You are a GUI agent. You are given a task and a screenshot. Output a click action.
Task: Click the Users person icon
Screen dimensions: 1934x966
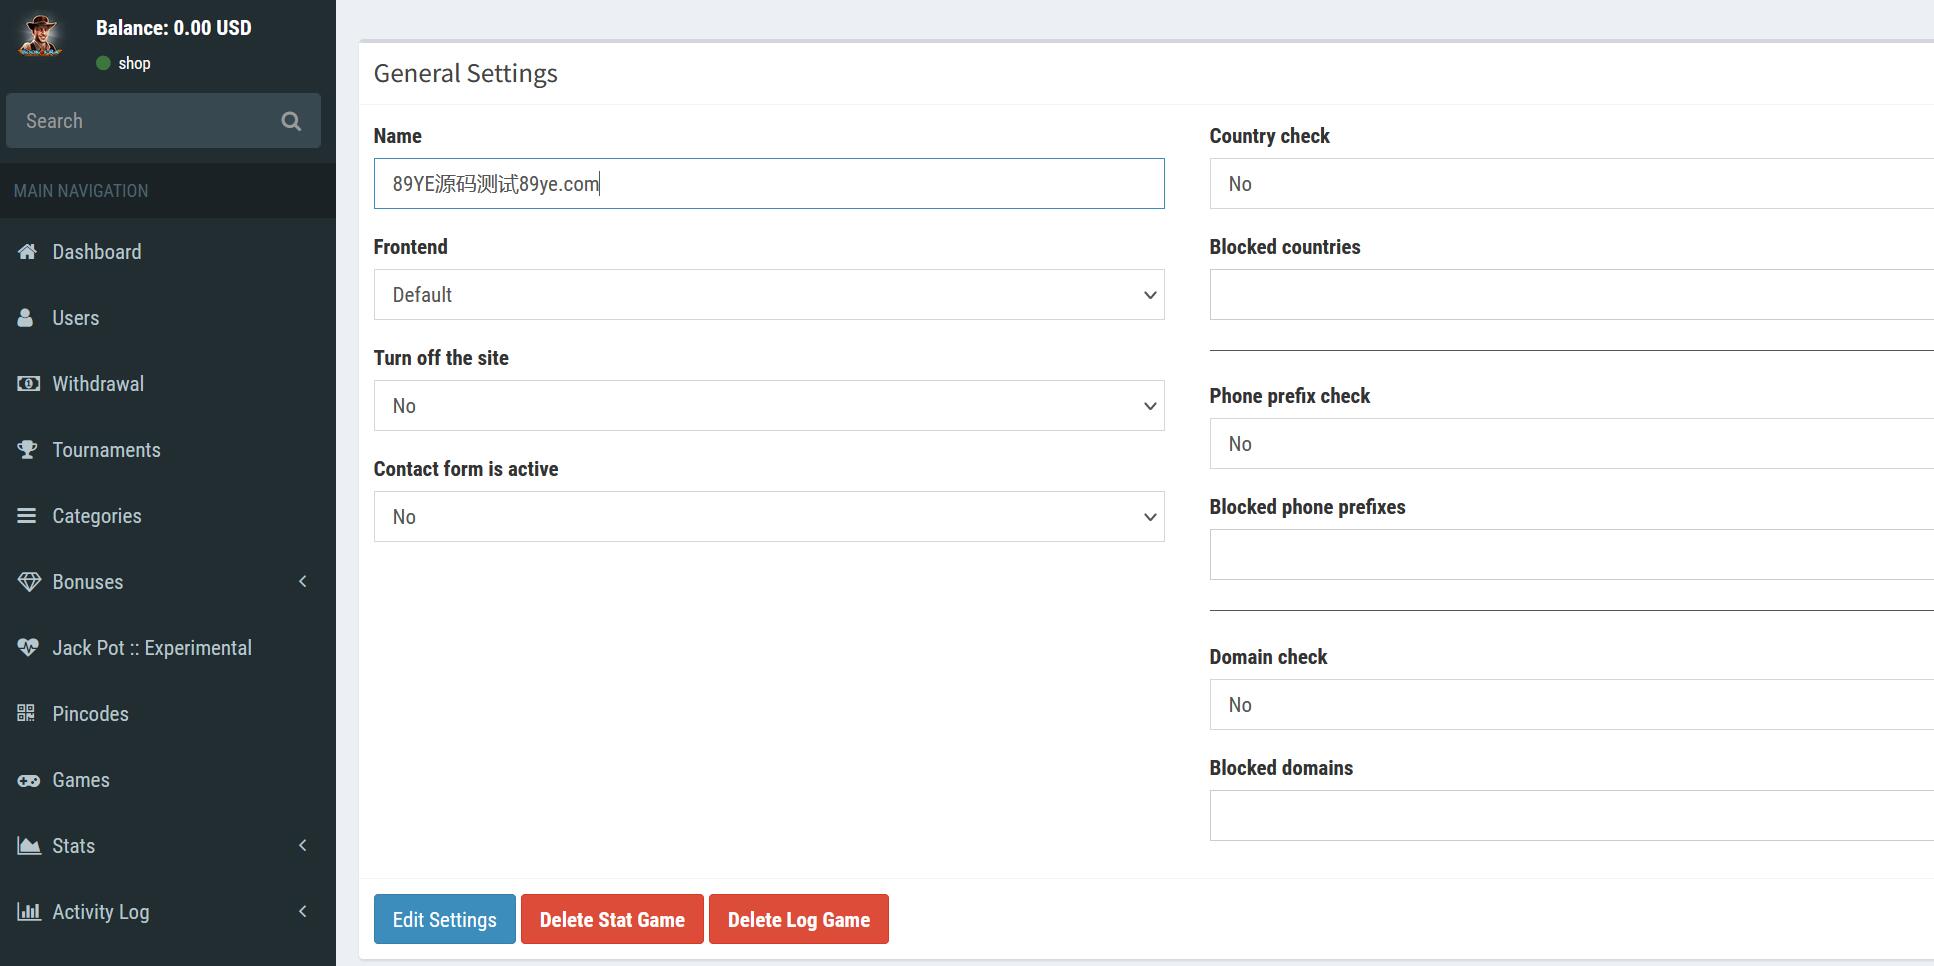(26, 318)
